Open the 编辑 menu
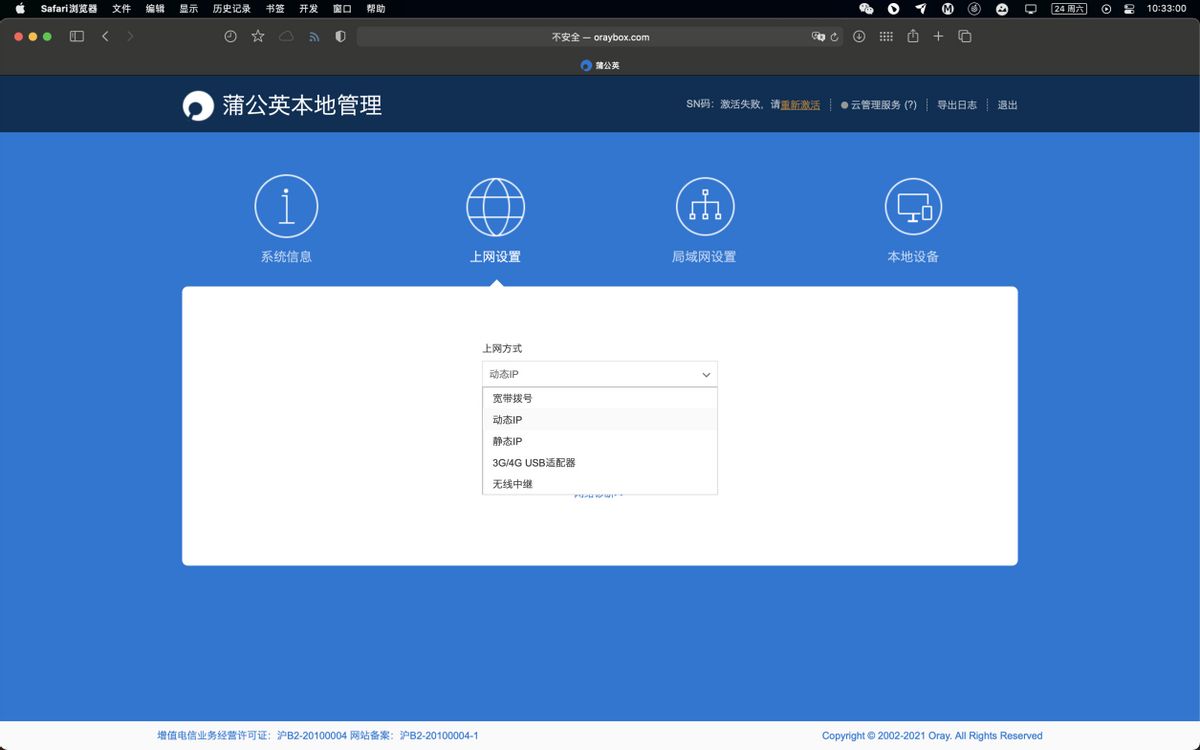This screenshot has width=1200, height=750. pyautogui.click(x=155, y=9)
